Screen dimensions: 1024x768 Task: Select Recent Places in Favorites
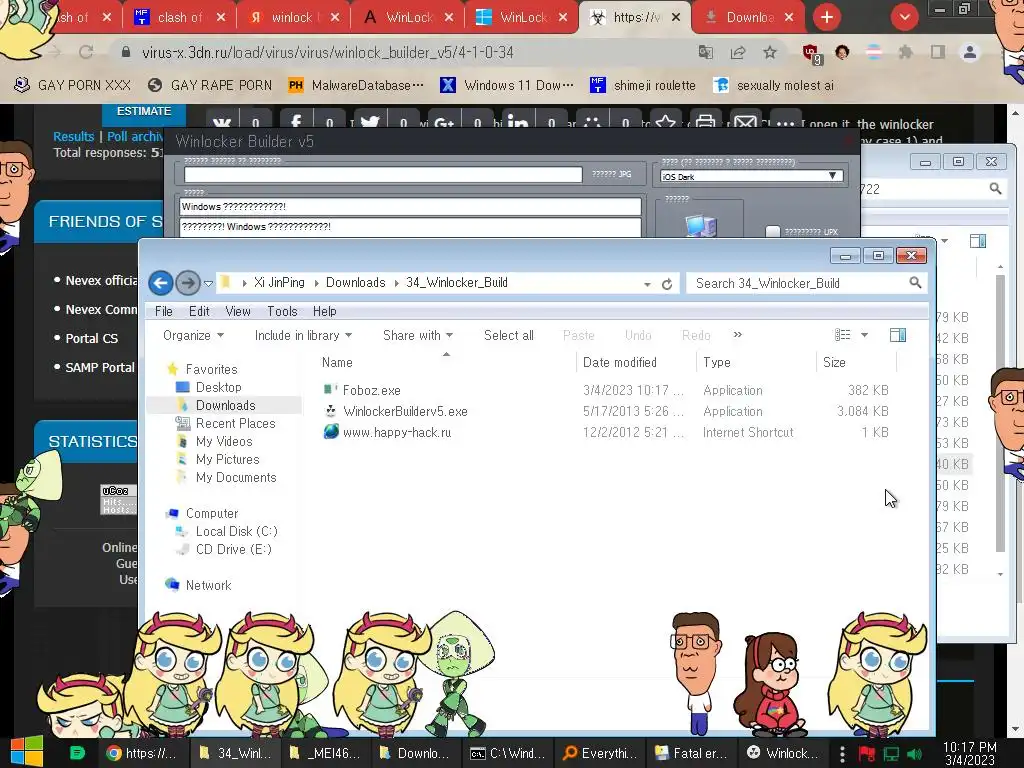(x=235, y=423)
